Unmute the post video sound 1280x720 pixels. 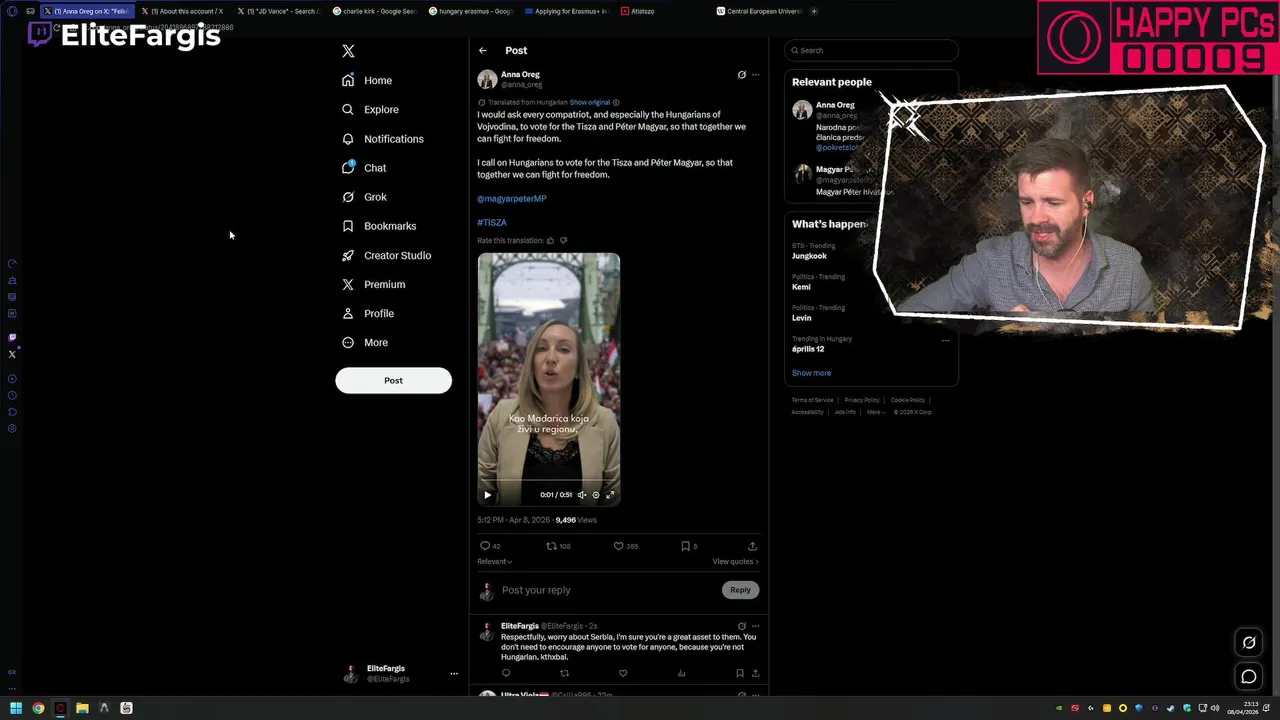(582, 495)
